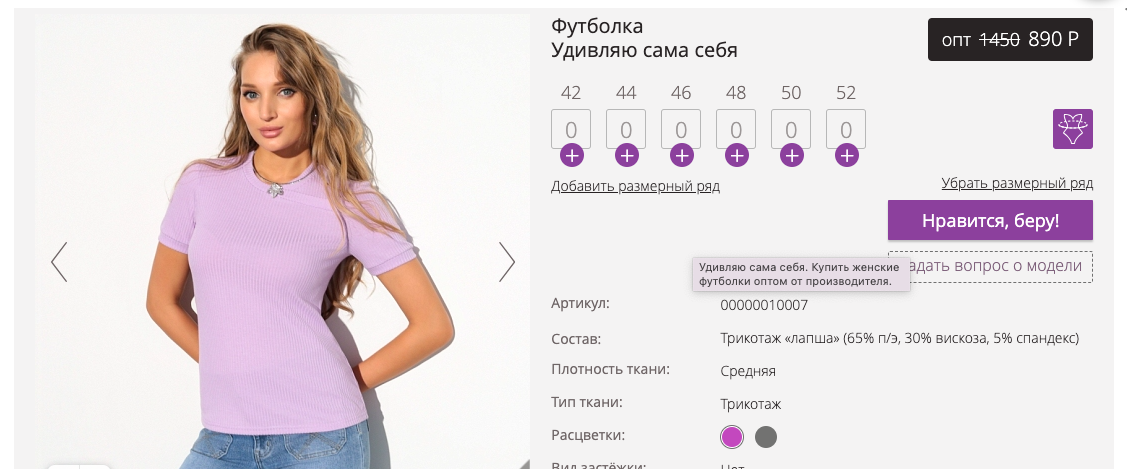Click plus button under size 42
1127x469 pixels.
tap(572, 155)
